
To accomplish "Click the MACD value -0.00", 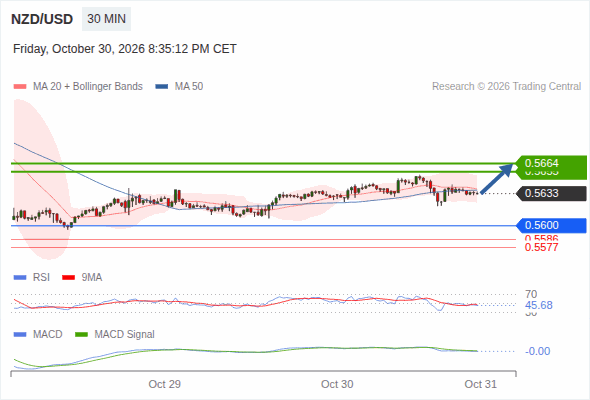I will [538, 351].
